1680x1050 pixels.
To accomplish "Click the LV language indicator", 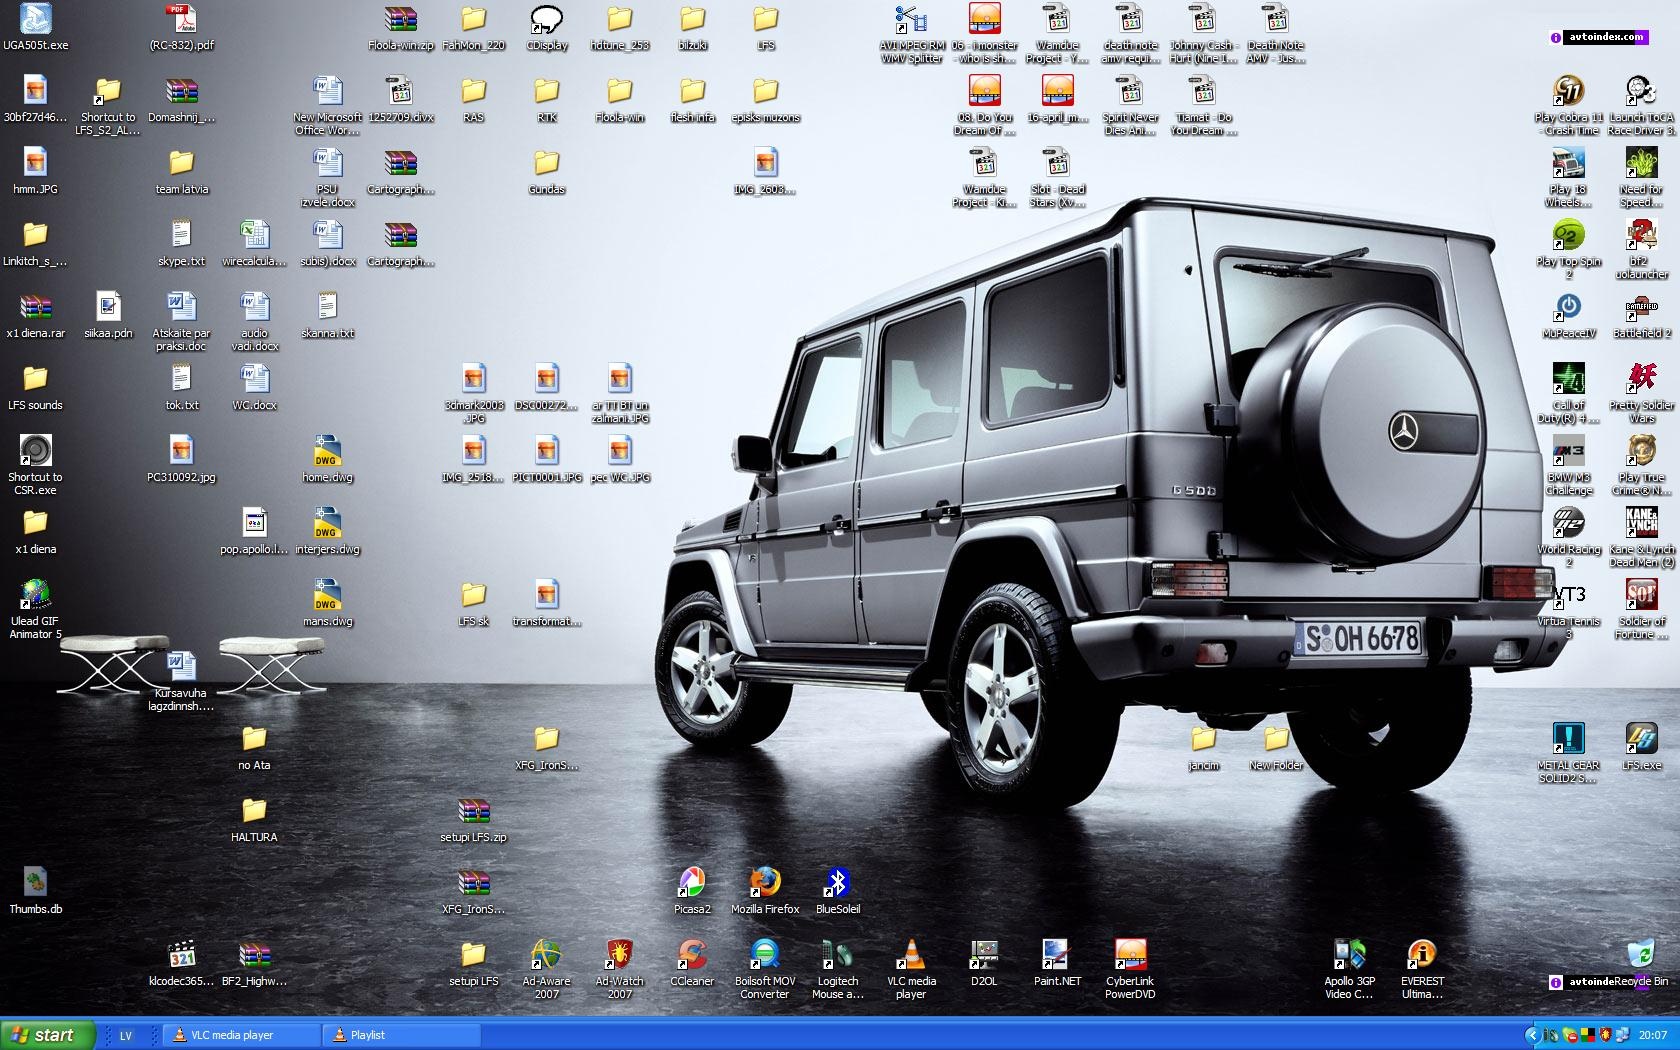I will click(126, 1035).
